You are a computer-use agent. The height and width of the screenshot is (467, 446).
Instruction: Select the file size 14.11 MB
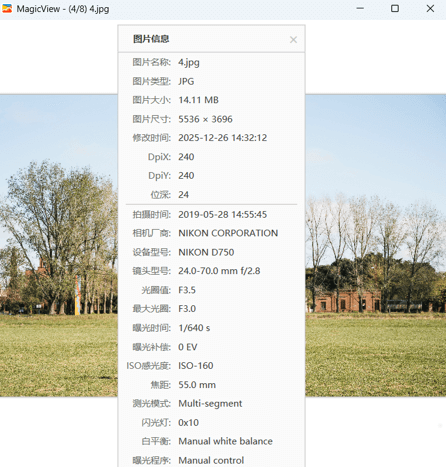tap(199, 100)
